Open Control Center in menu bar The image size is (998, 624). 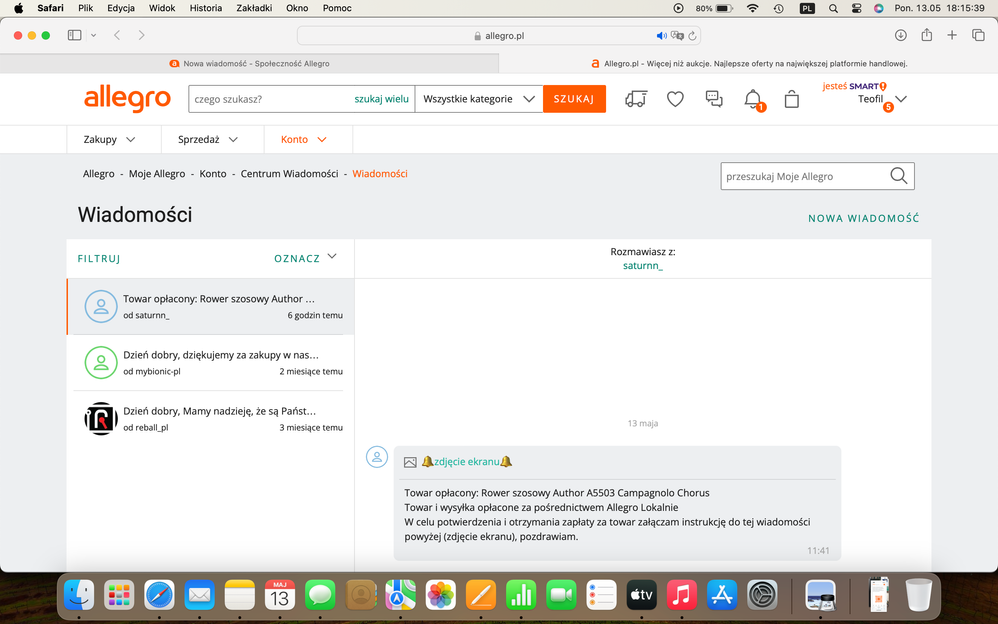coord(856,8)
